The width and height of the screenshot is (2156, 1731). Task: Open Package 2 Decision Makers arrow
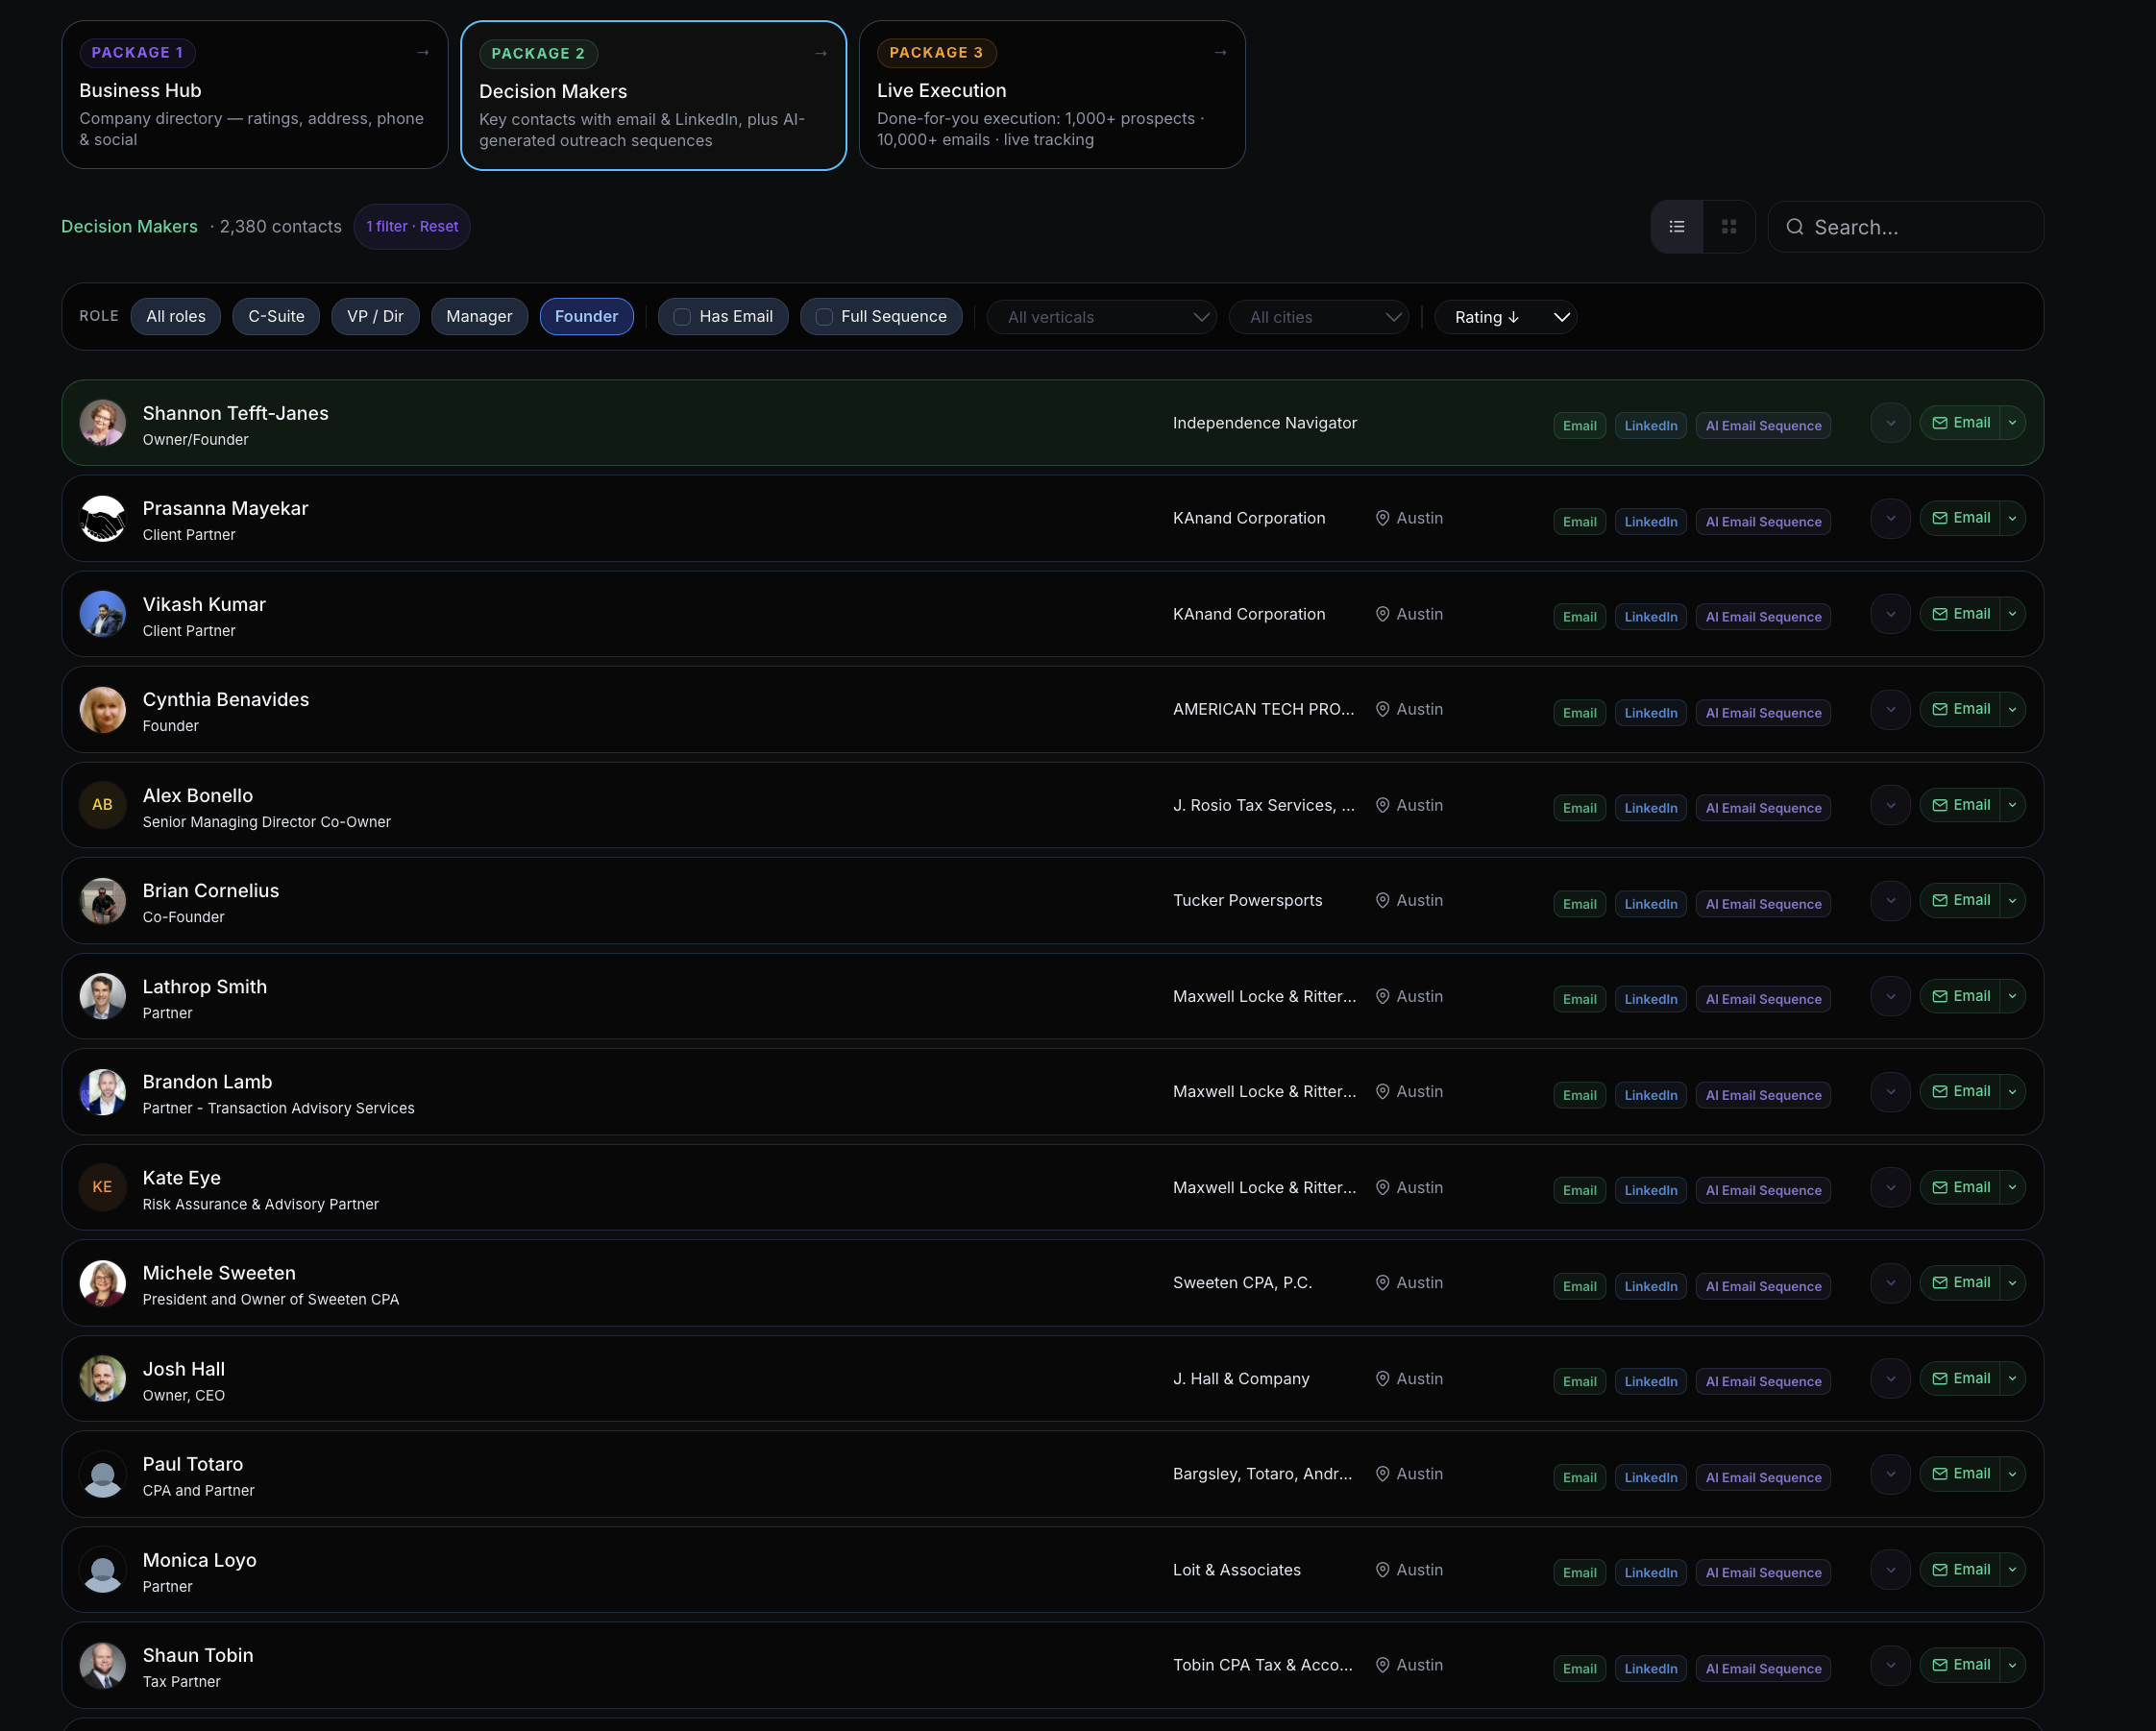821,53
